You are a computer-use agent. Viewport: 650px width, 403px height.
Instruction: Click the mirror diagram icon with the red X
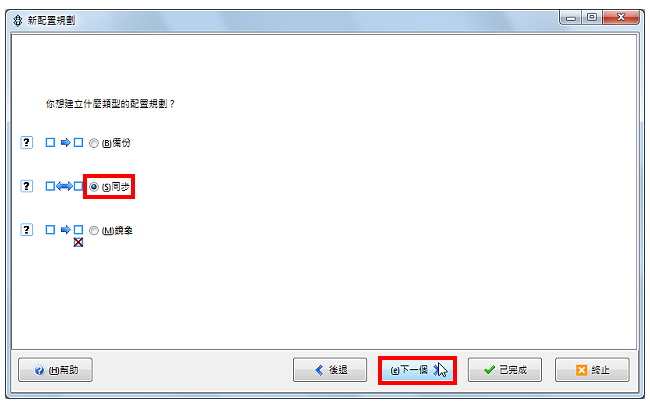pyautogui.click(x=64, y=235)
